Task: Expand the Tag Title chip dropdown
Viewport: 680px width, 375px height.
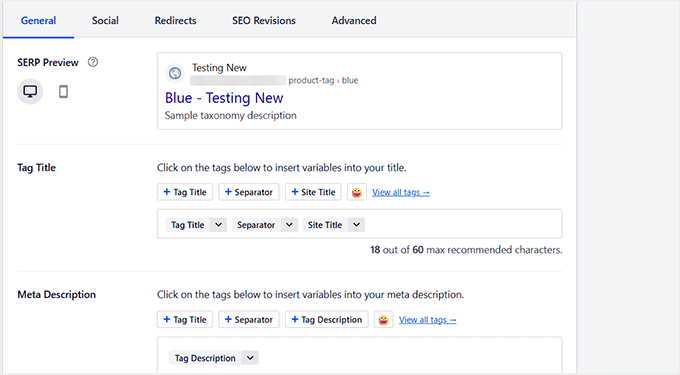Action: (219, 225)
